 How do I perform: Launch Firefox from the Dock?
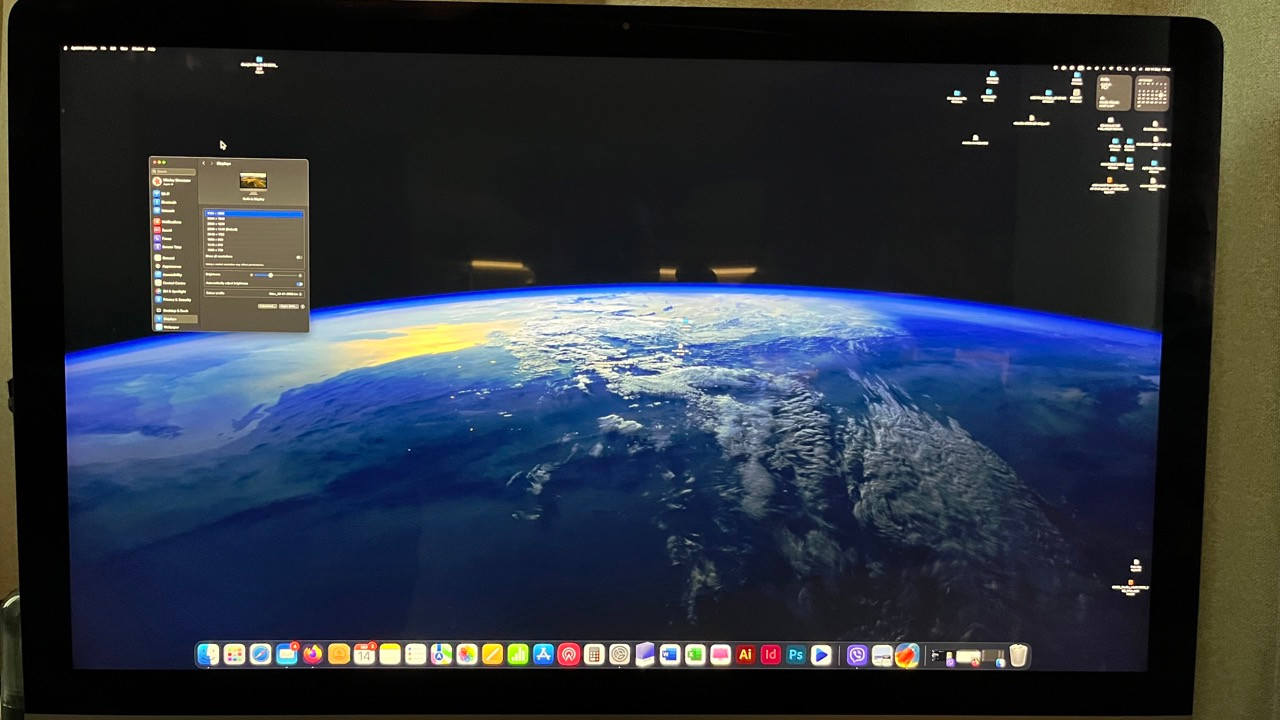[x=312, y=655]
